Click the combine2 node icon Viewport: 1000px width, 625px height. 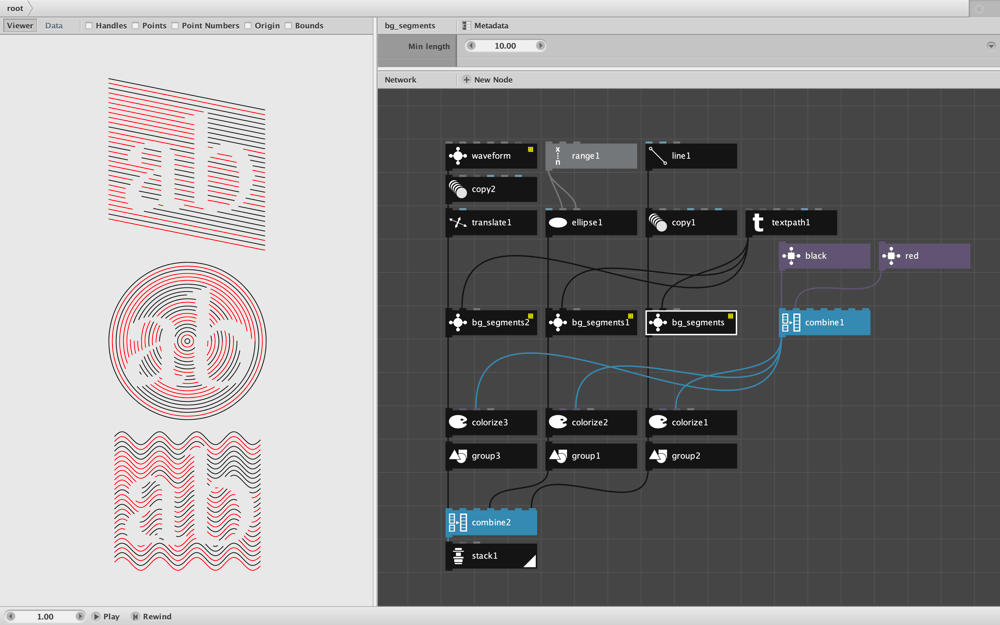click(x=457, y=522)
